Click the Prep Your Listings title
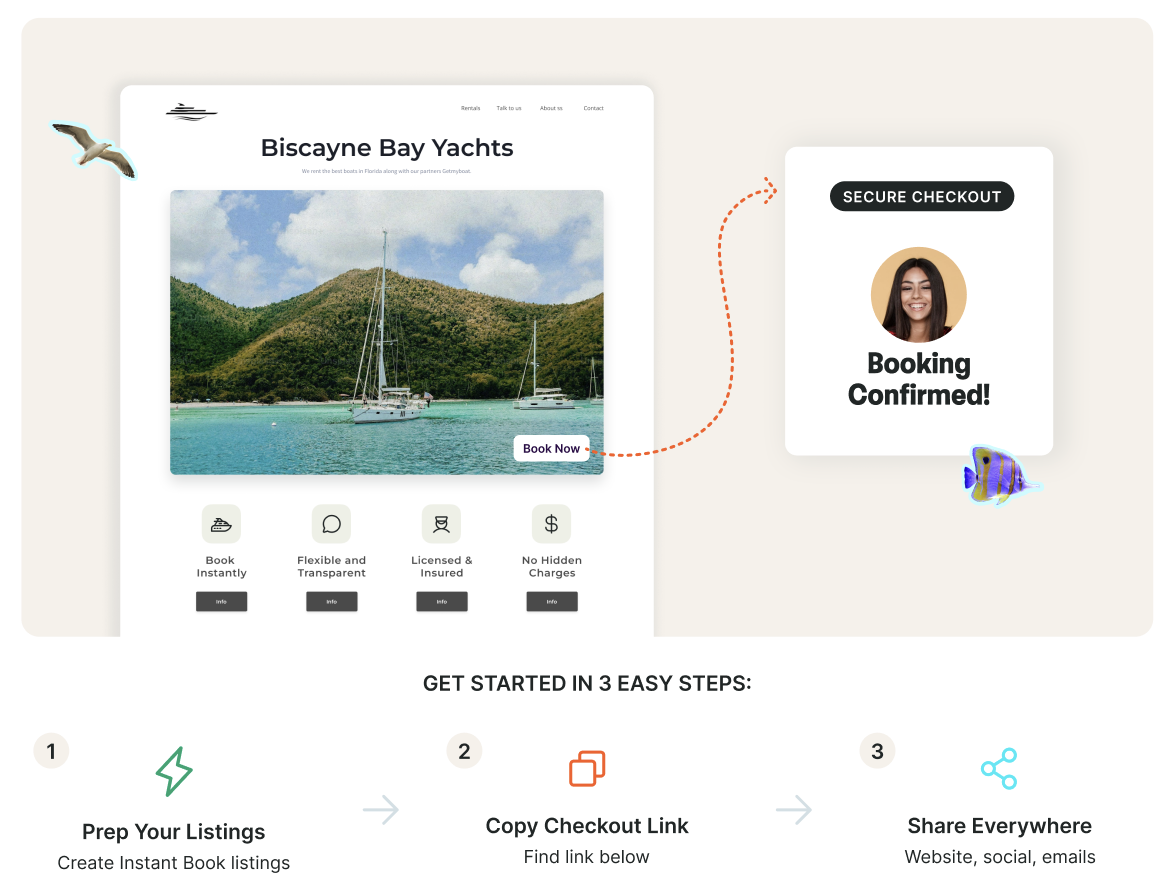Viewport: 1174px width, 888px height. click(x=174, y=832)
